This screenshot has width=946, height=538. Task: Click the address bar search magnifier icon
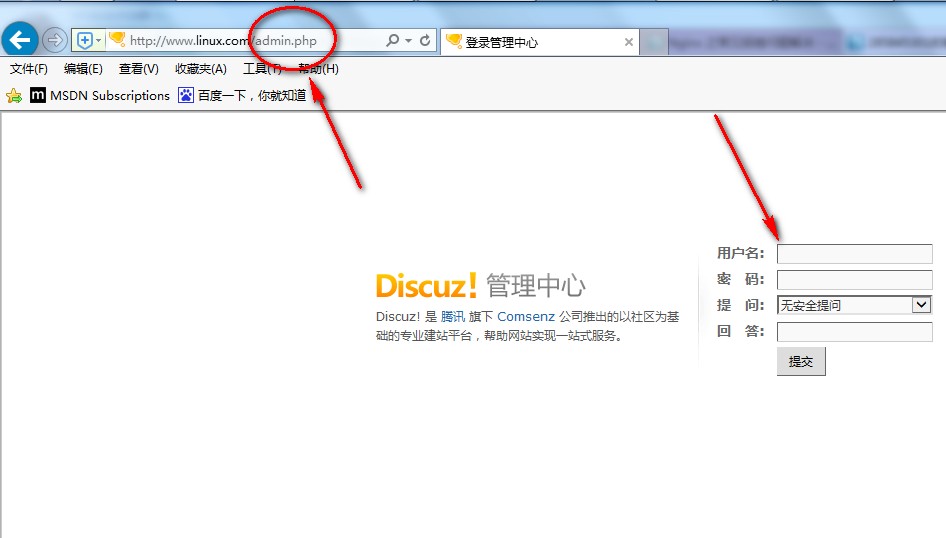393,40
